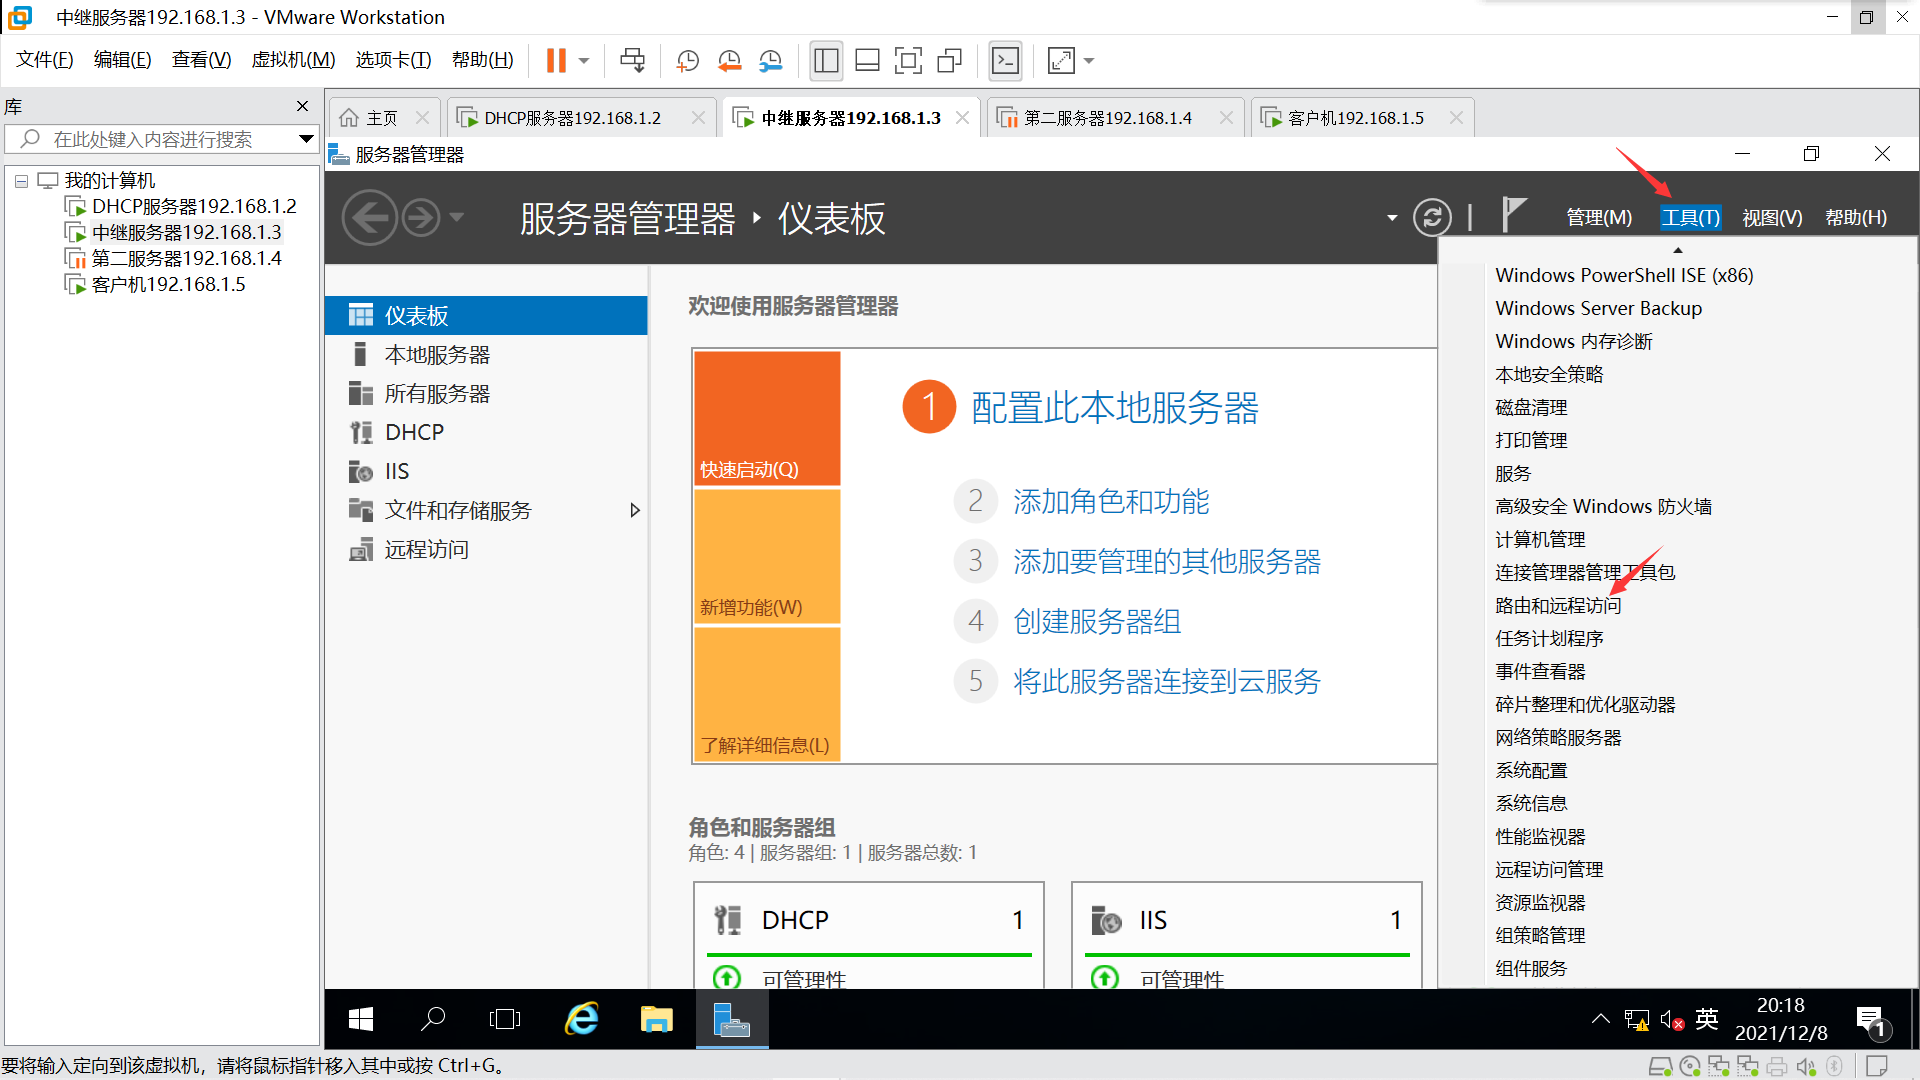Click the VMware suspend/pause button
The image size is (1920, 1080).
click(556, 61)
